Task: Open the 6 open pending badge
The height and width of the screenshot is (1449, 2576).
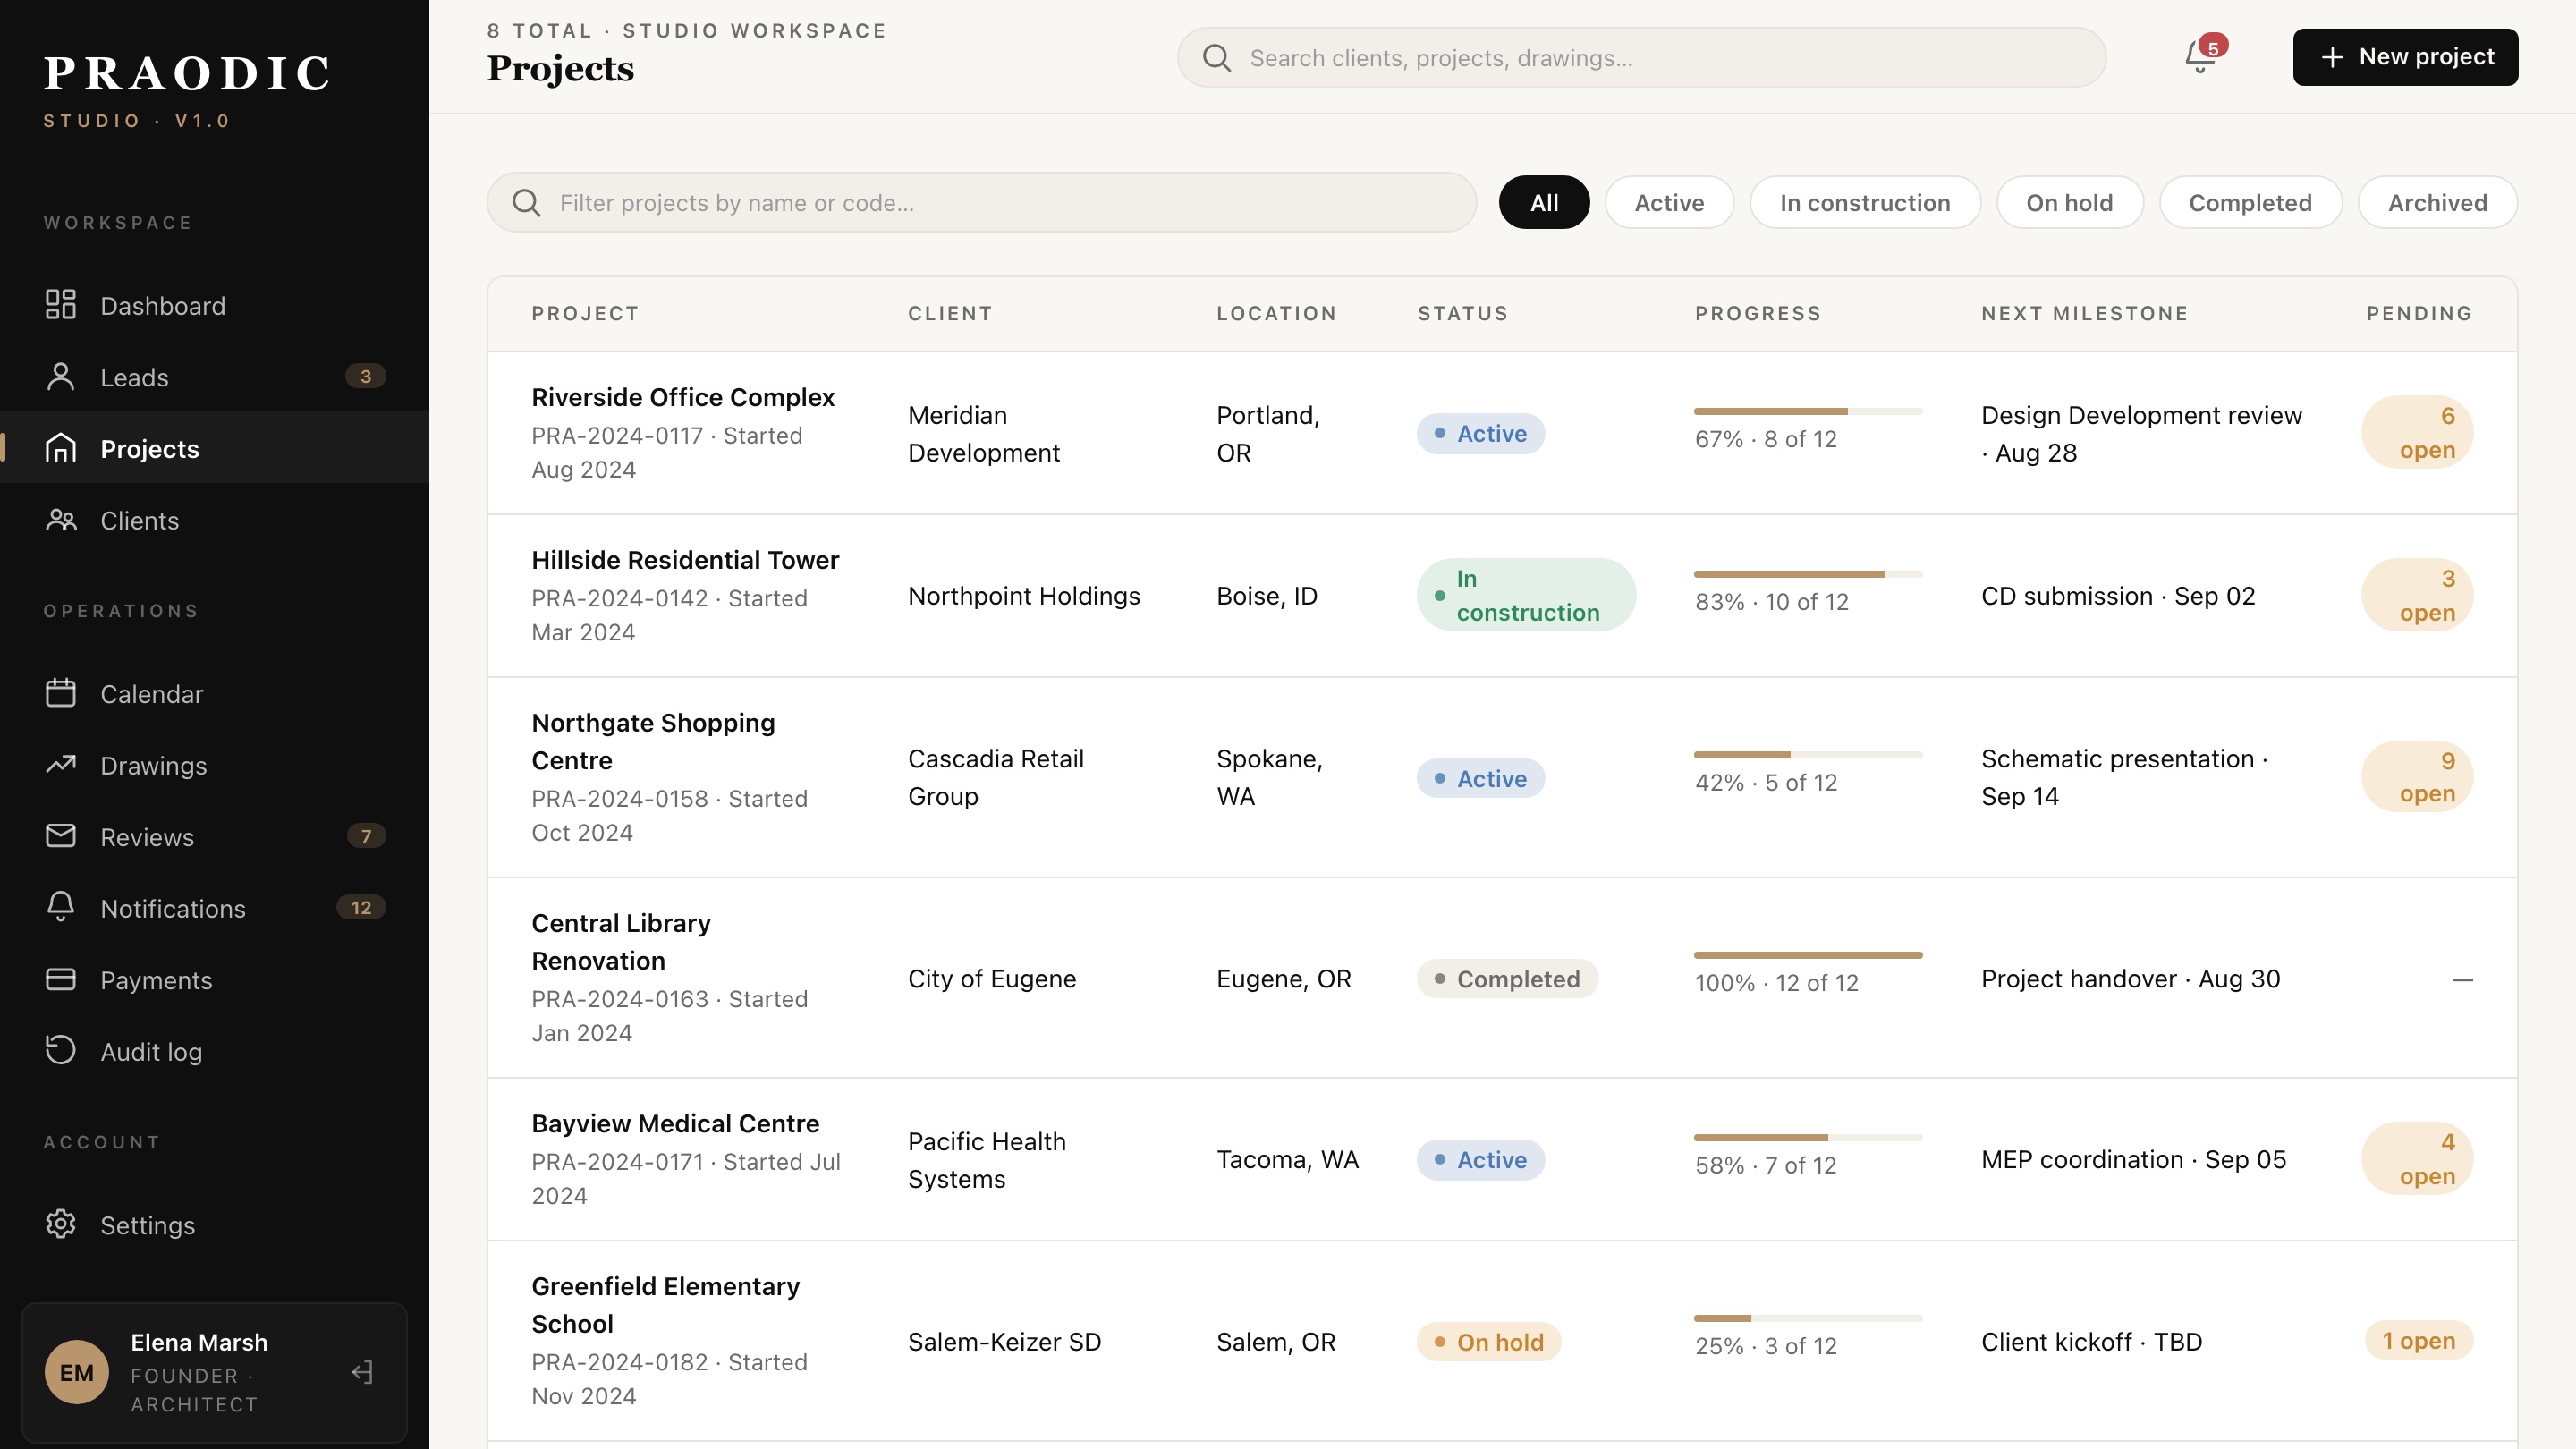Action: click(x=2417, y=432)
